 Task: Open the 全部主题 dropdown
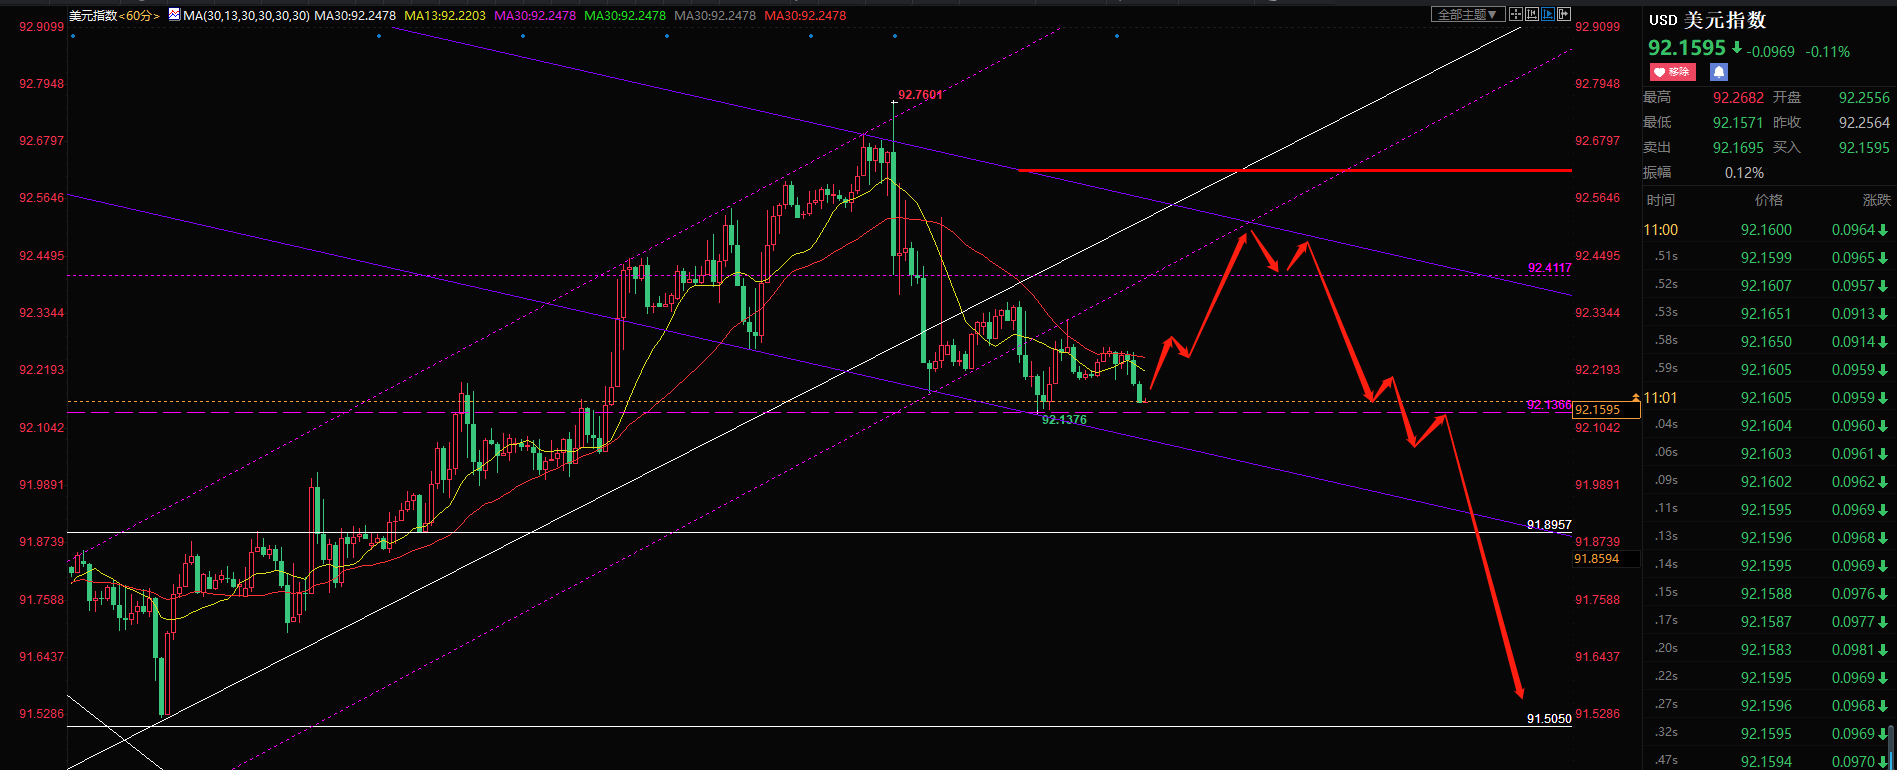coord(1467,14)
